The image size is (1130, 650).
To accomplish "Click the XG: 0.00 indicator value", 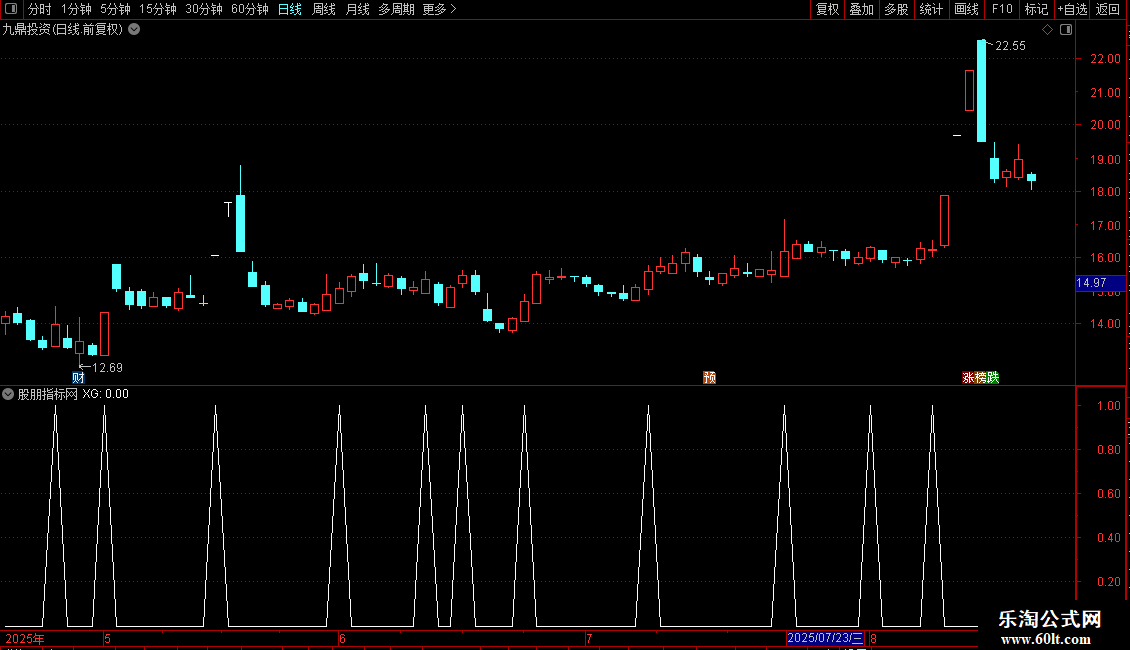I will pyautogui.click(x=105, y=394).
